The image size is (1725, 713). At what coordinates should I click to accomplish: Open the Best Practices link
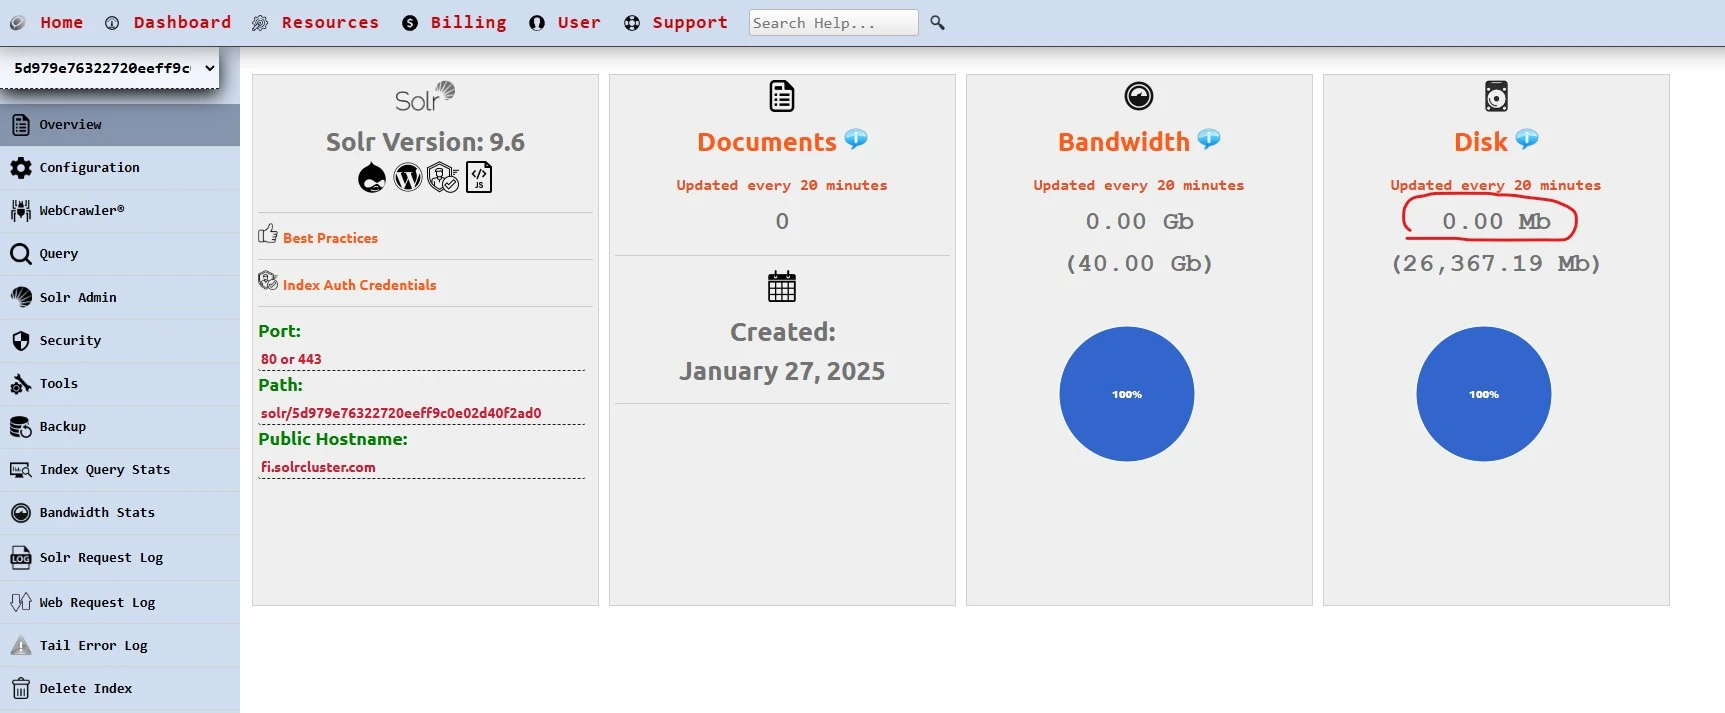(x=330, y=238)
